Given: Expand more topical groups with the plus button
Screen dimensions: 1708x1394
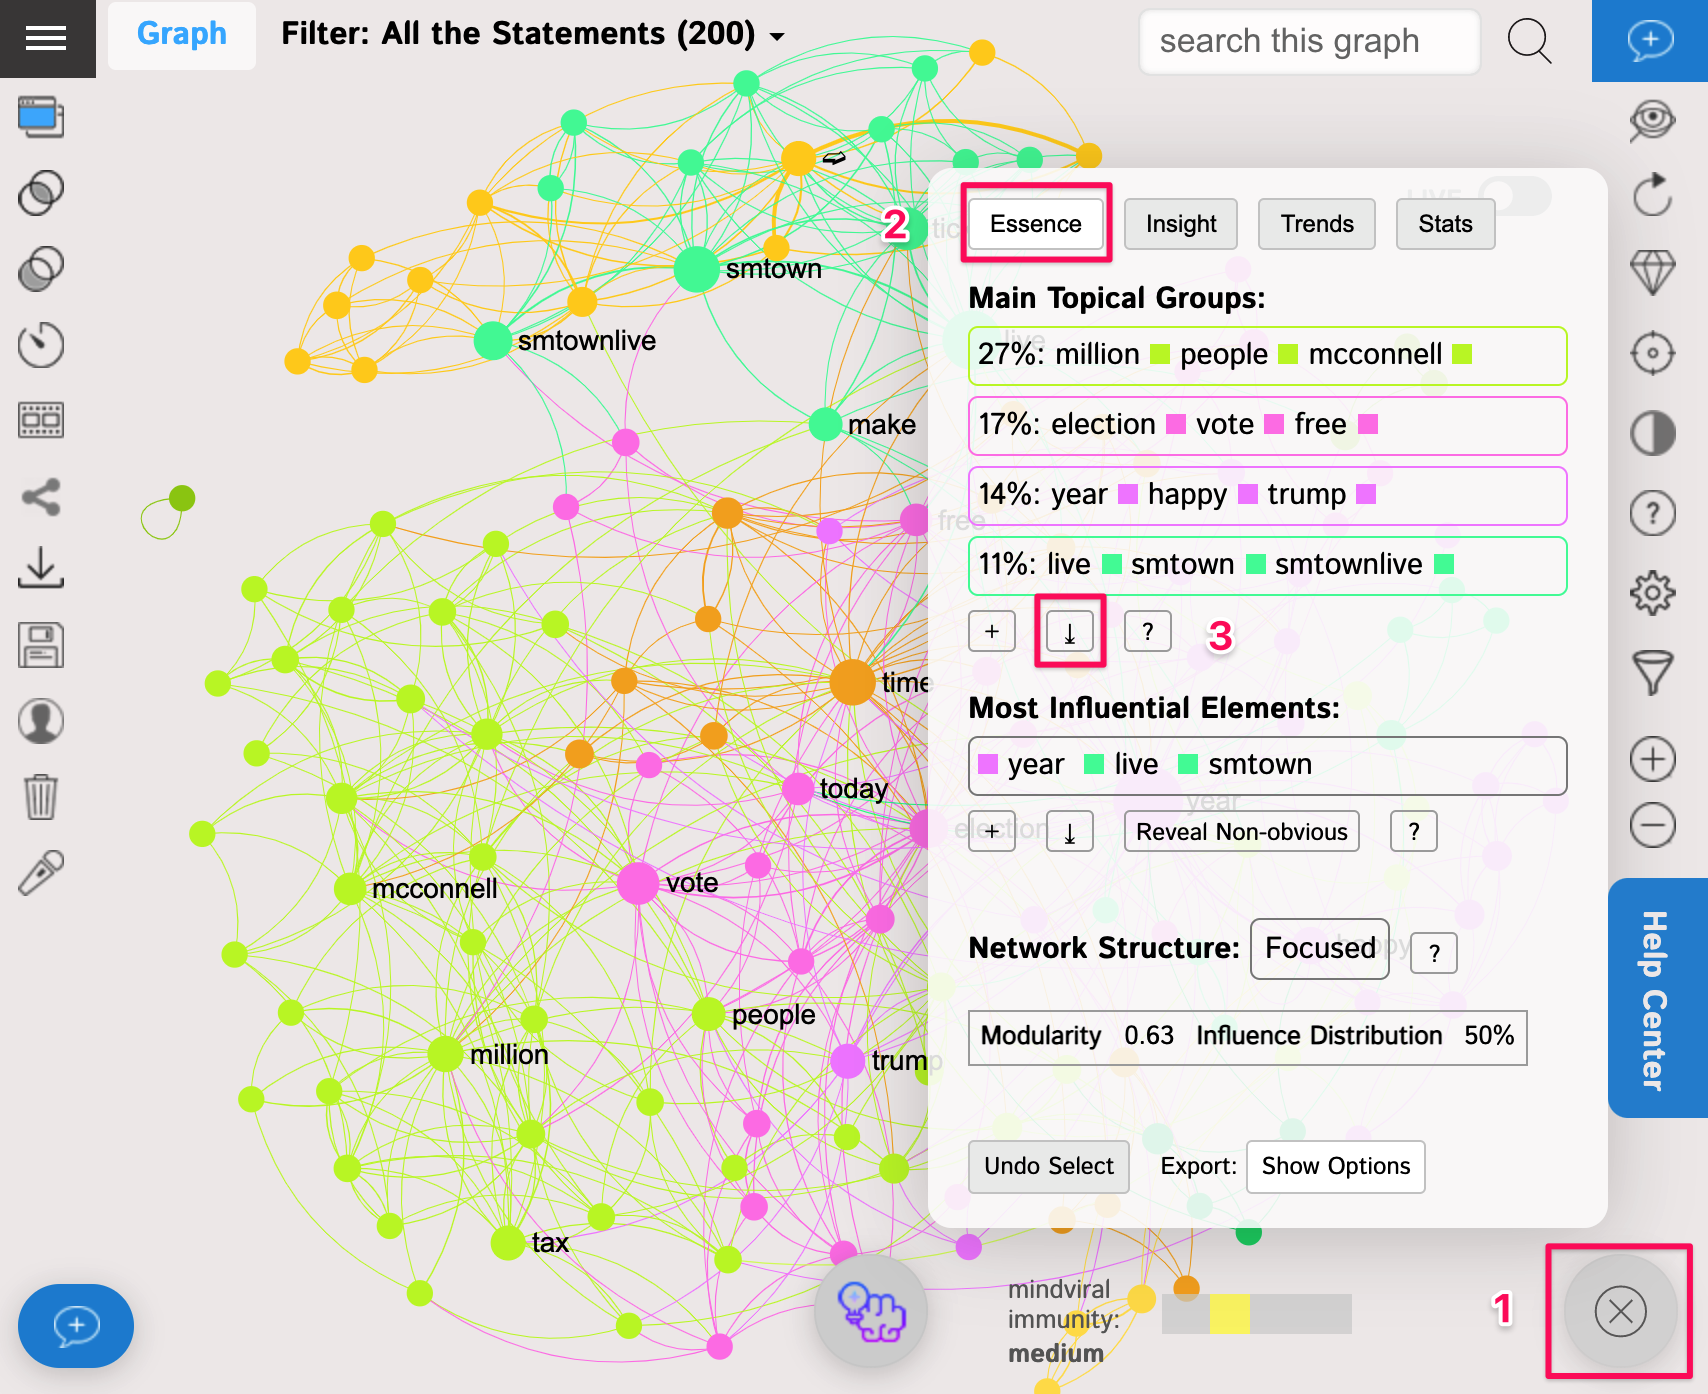Looking at the screenshot, I should [991, 630].
